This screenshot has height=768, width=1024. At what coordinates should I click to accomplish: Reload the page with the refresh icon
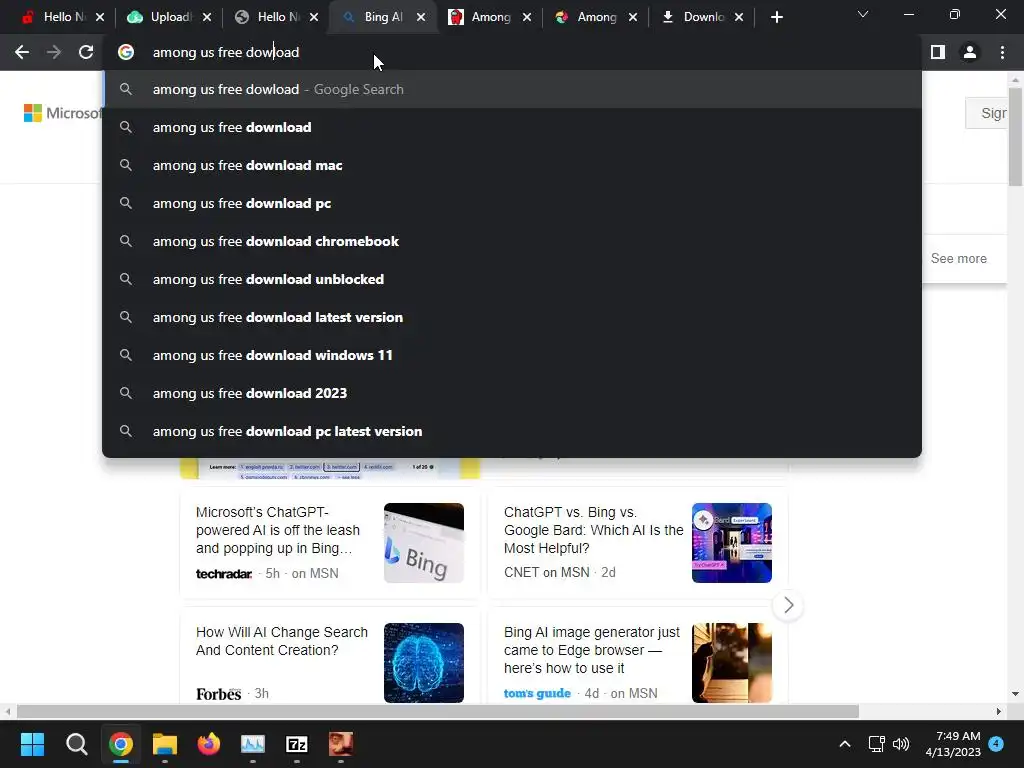(x=86, y=52)
